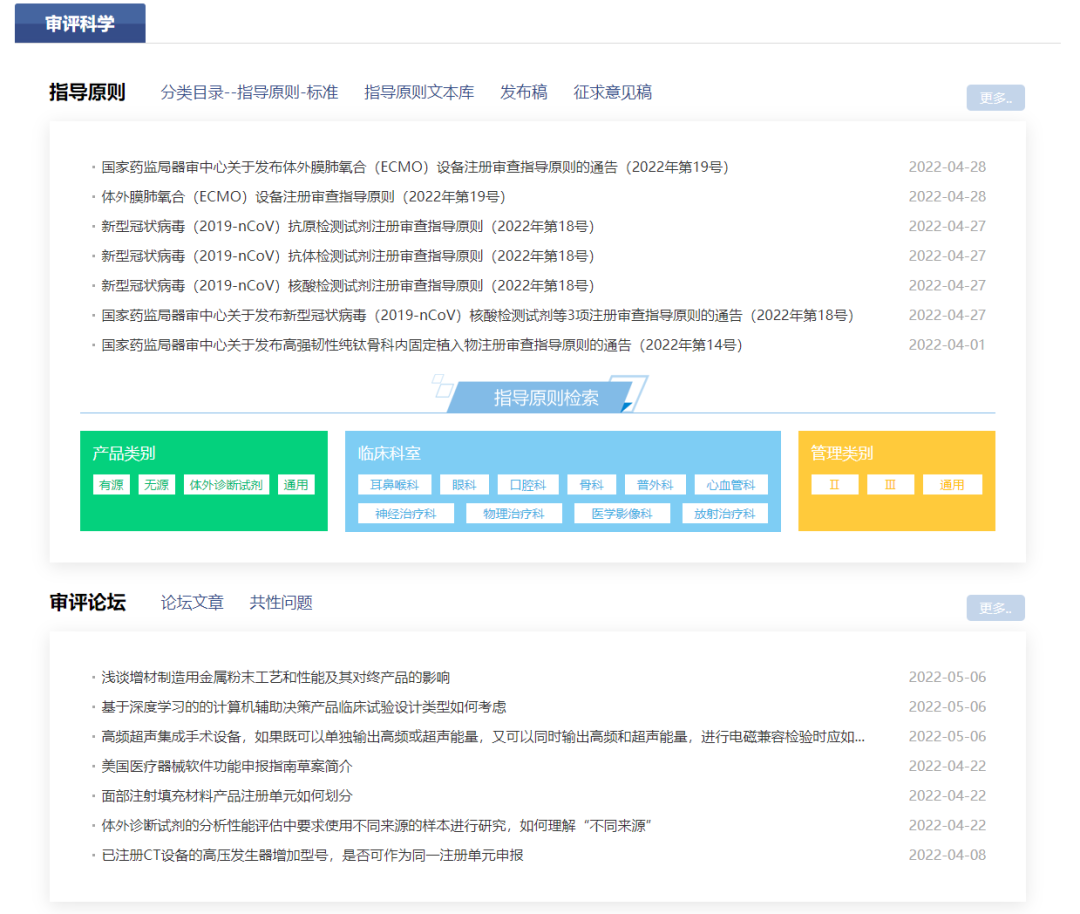
Task: Choose 口腔科 clinical department
Action: (x=528, y=485)
